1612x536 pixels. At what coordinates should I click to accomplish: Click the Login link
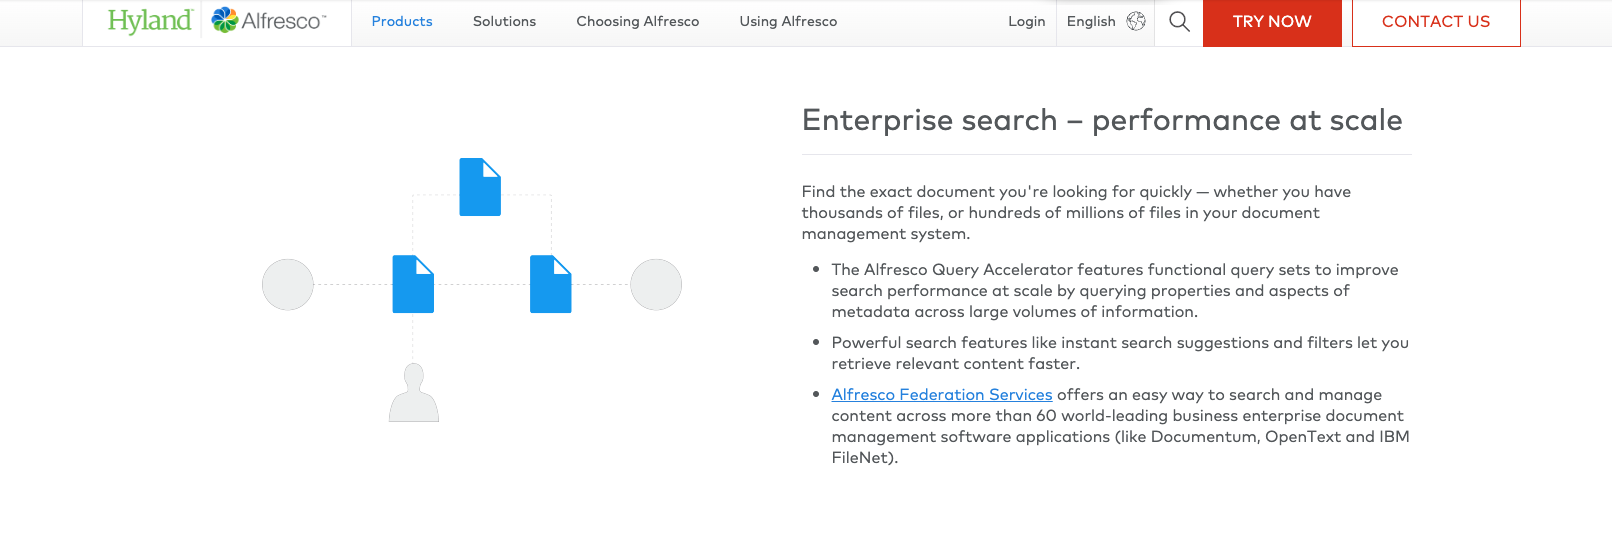(1026, 21)
